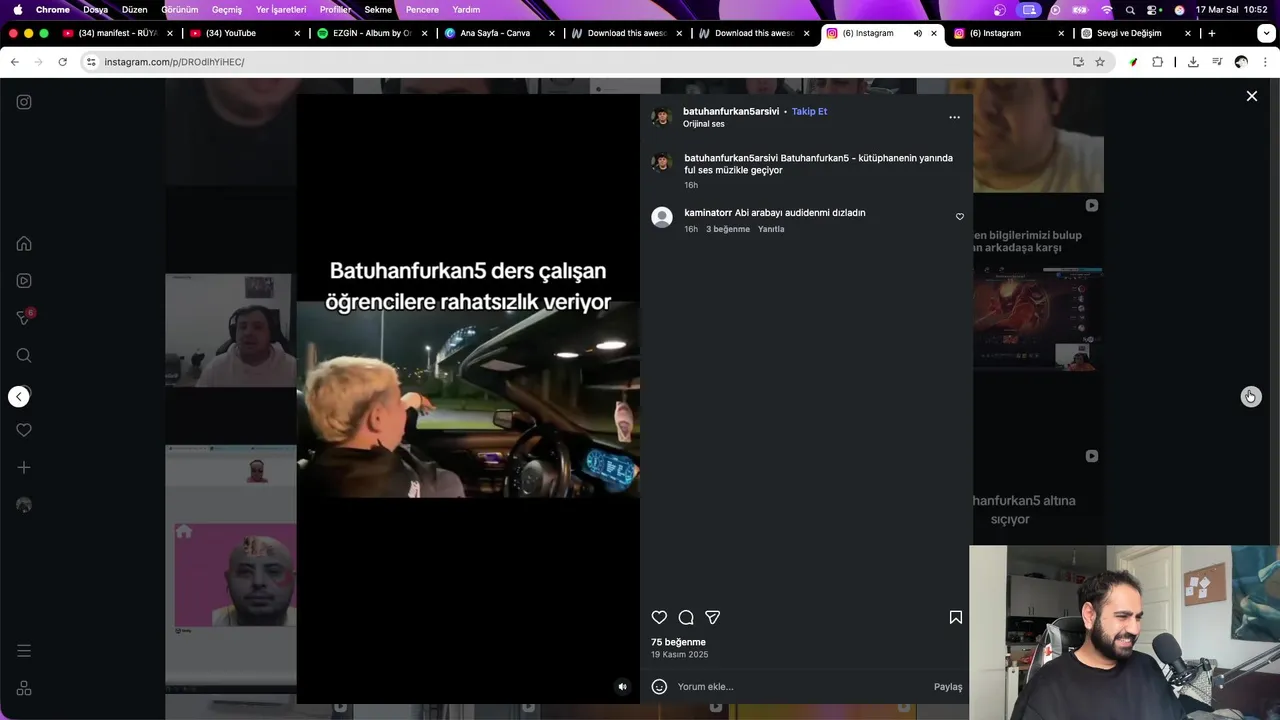Viewport: 1280px width, 720px height.
Task: Click Yanıtla on kaminatorr's comment
Action: point(771,229)
